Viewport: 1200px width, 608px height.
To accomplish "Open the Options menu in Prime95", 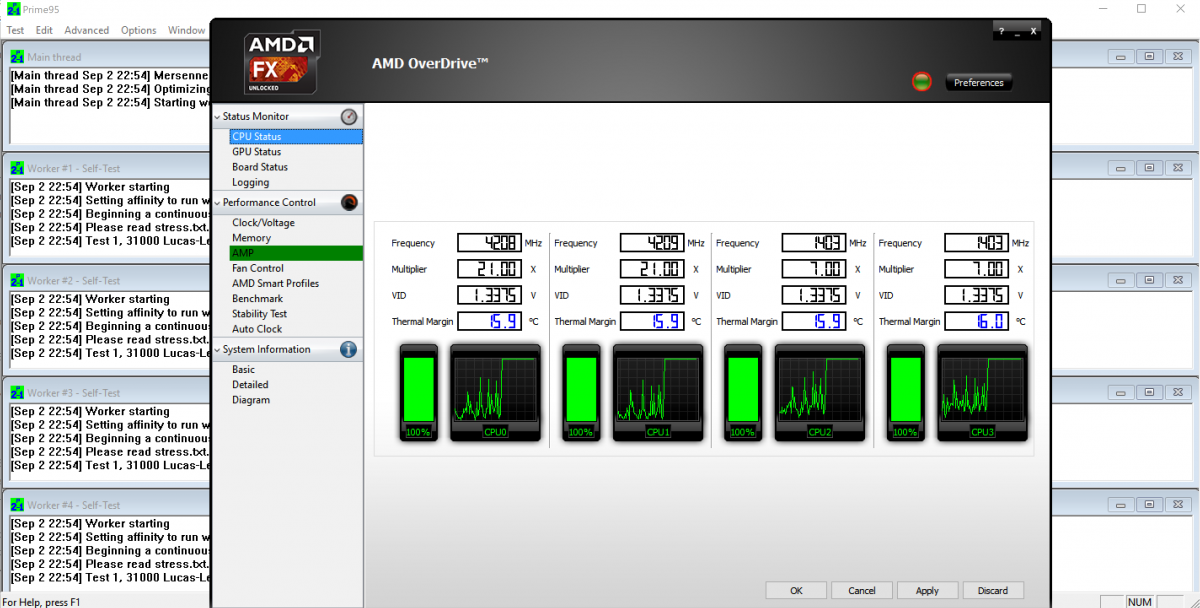I will tap(139, 30).
